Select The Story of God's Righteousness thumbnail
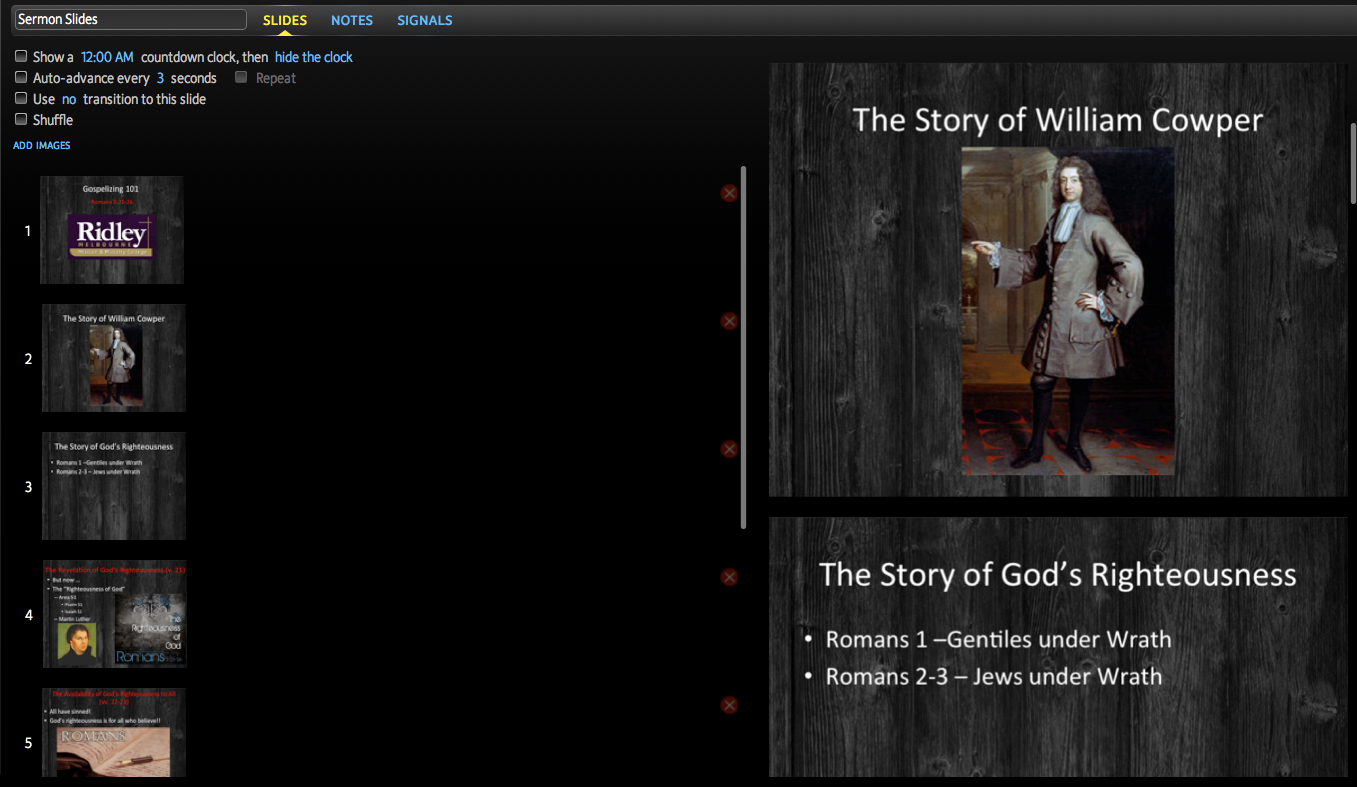Screen dimensions: 1357x787 click(x=114, y=486)
